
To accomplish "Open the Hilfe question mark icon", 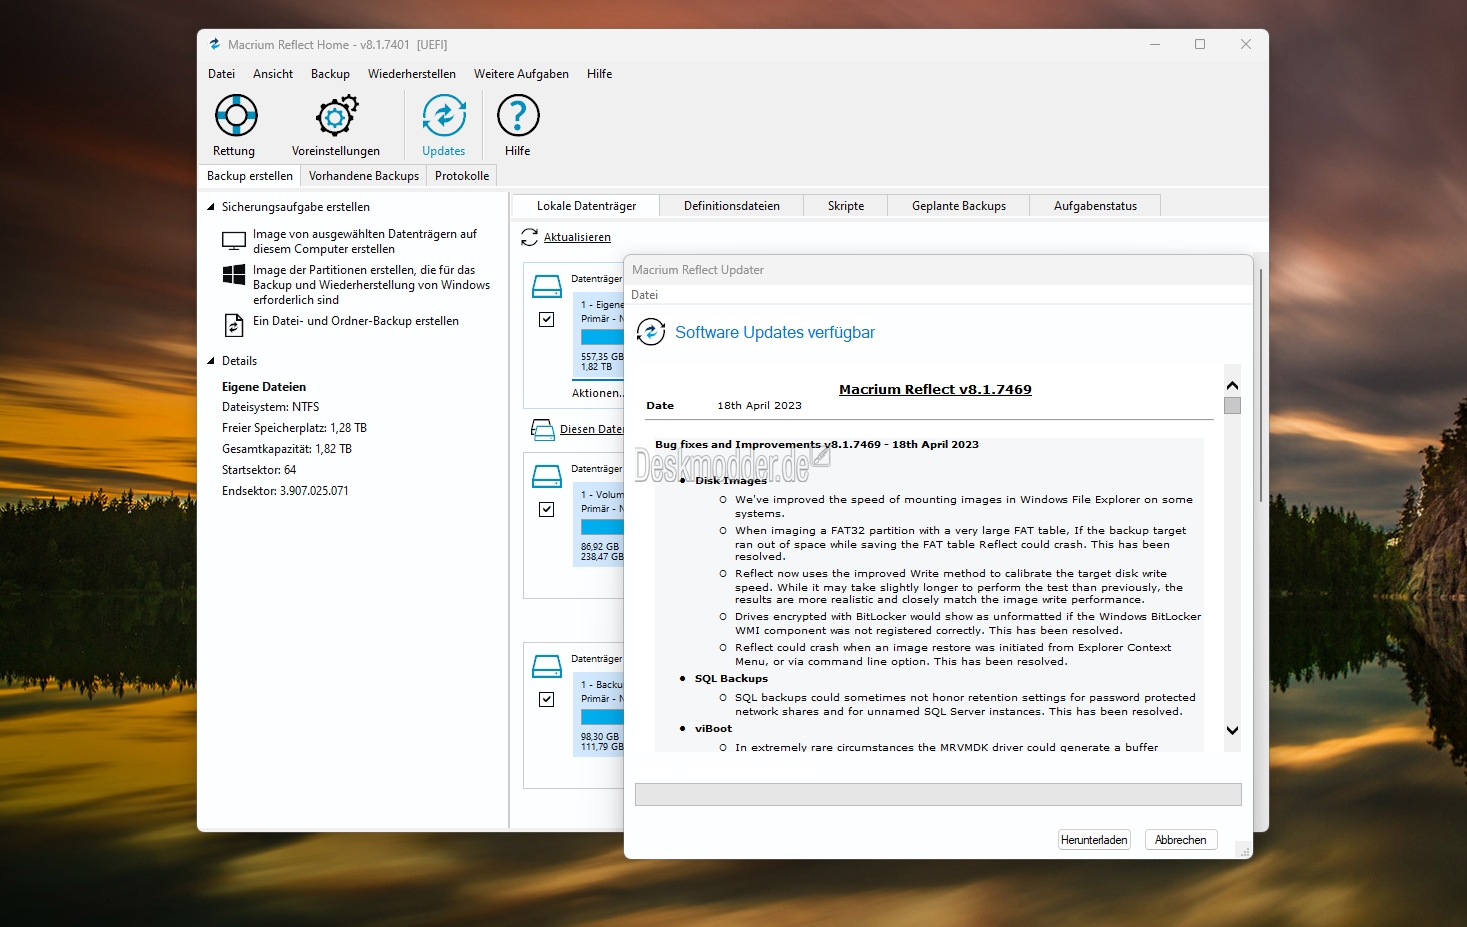I will (518, 116).
